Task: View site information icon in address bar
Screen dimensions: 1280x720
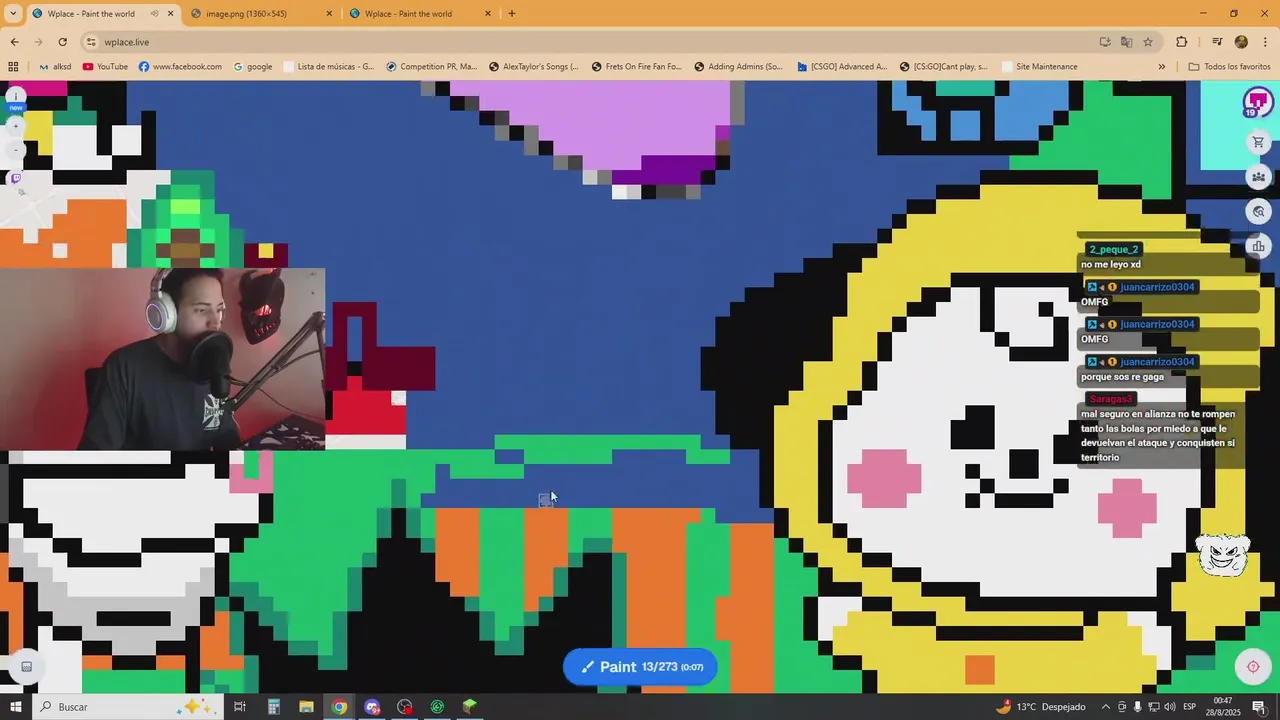Action: (x=91, y=42)
